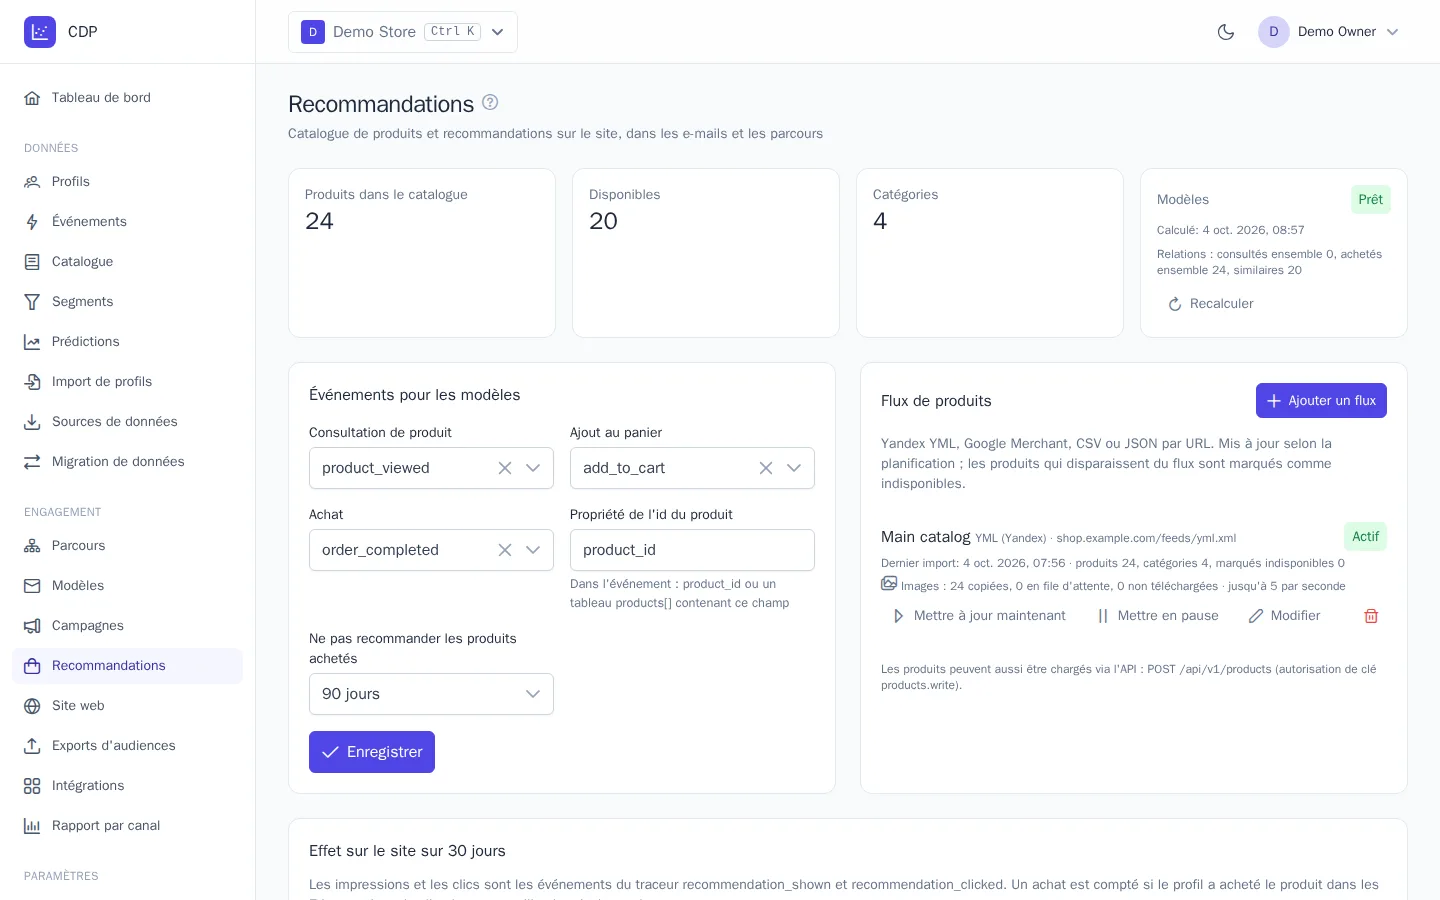Toggle dark mode moon icon
Image resolution: width=1440 pixels, height=900 pixels.
tap(1226, 32)
